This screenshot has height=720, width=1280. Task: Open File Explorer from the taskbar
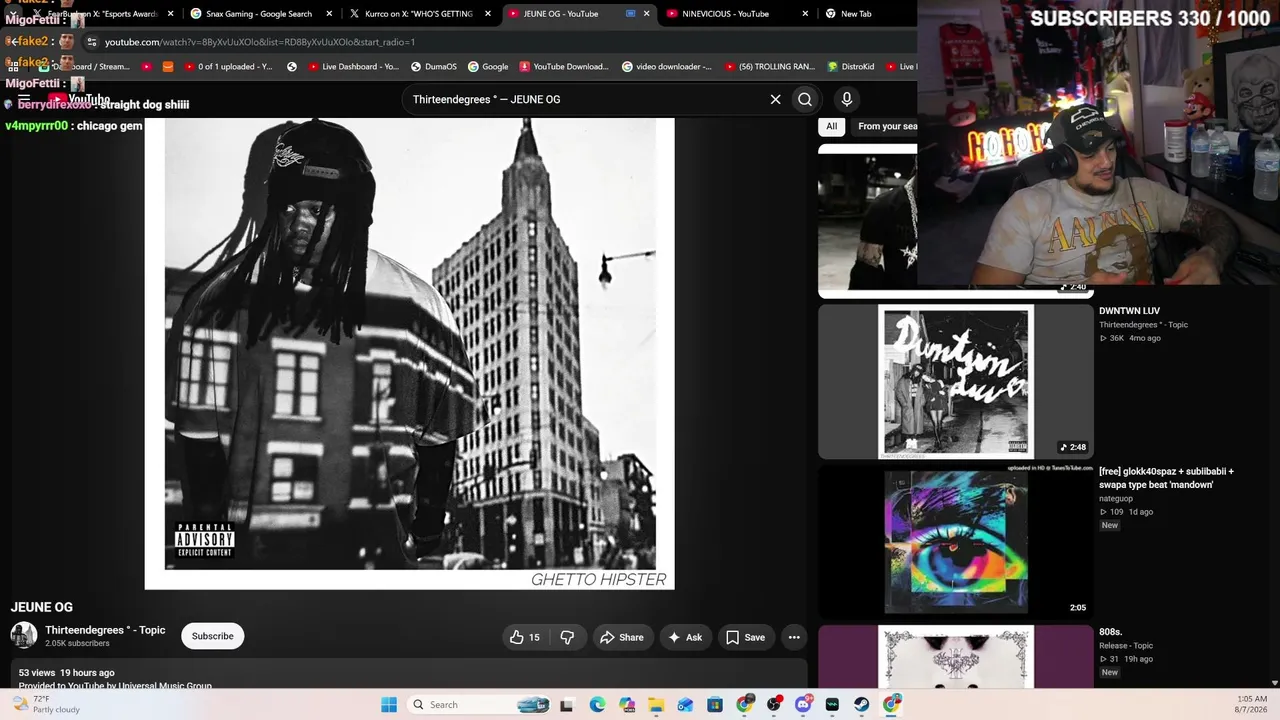coord(656,705)
